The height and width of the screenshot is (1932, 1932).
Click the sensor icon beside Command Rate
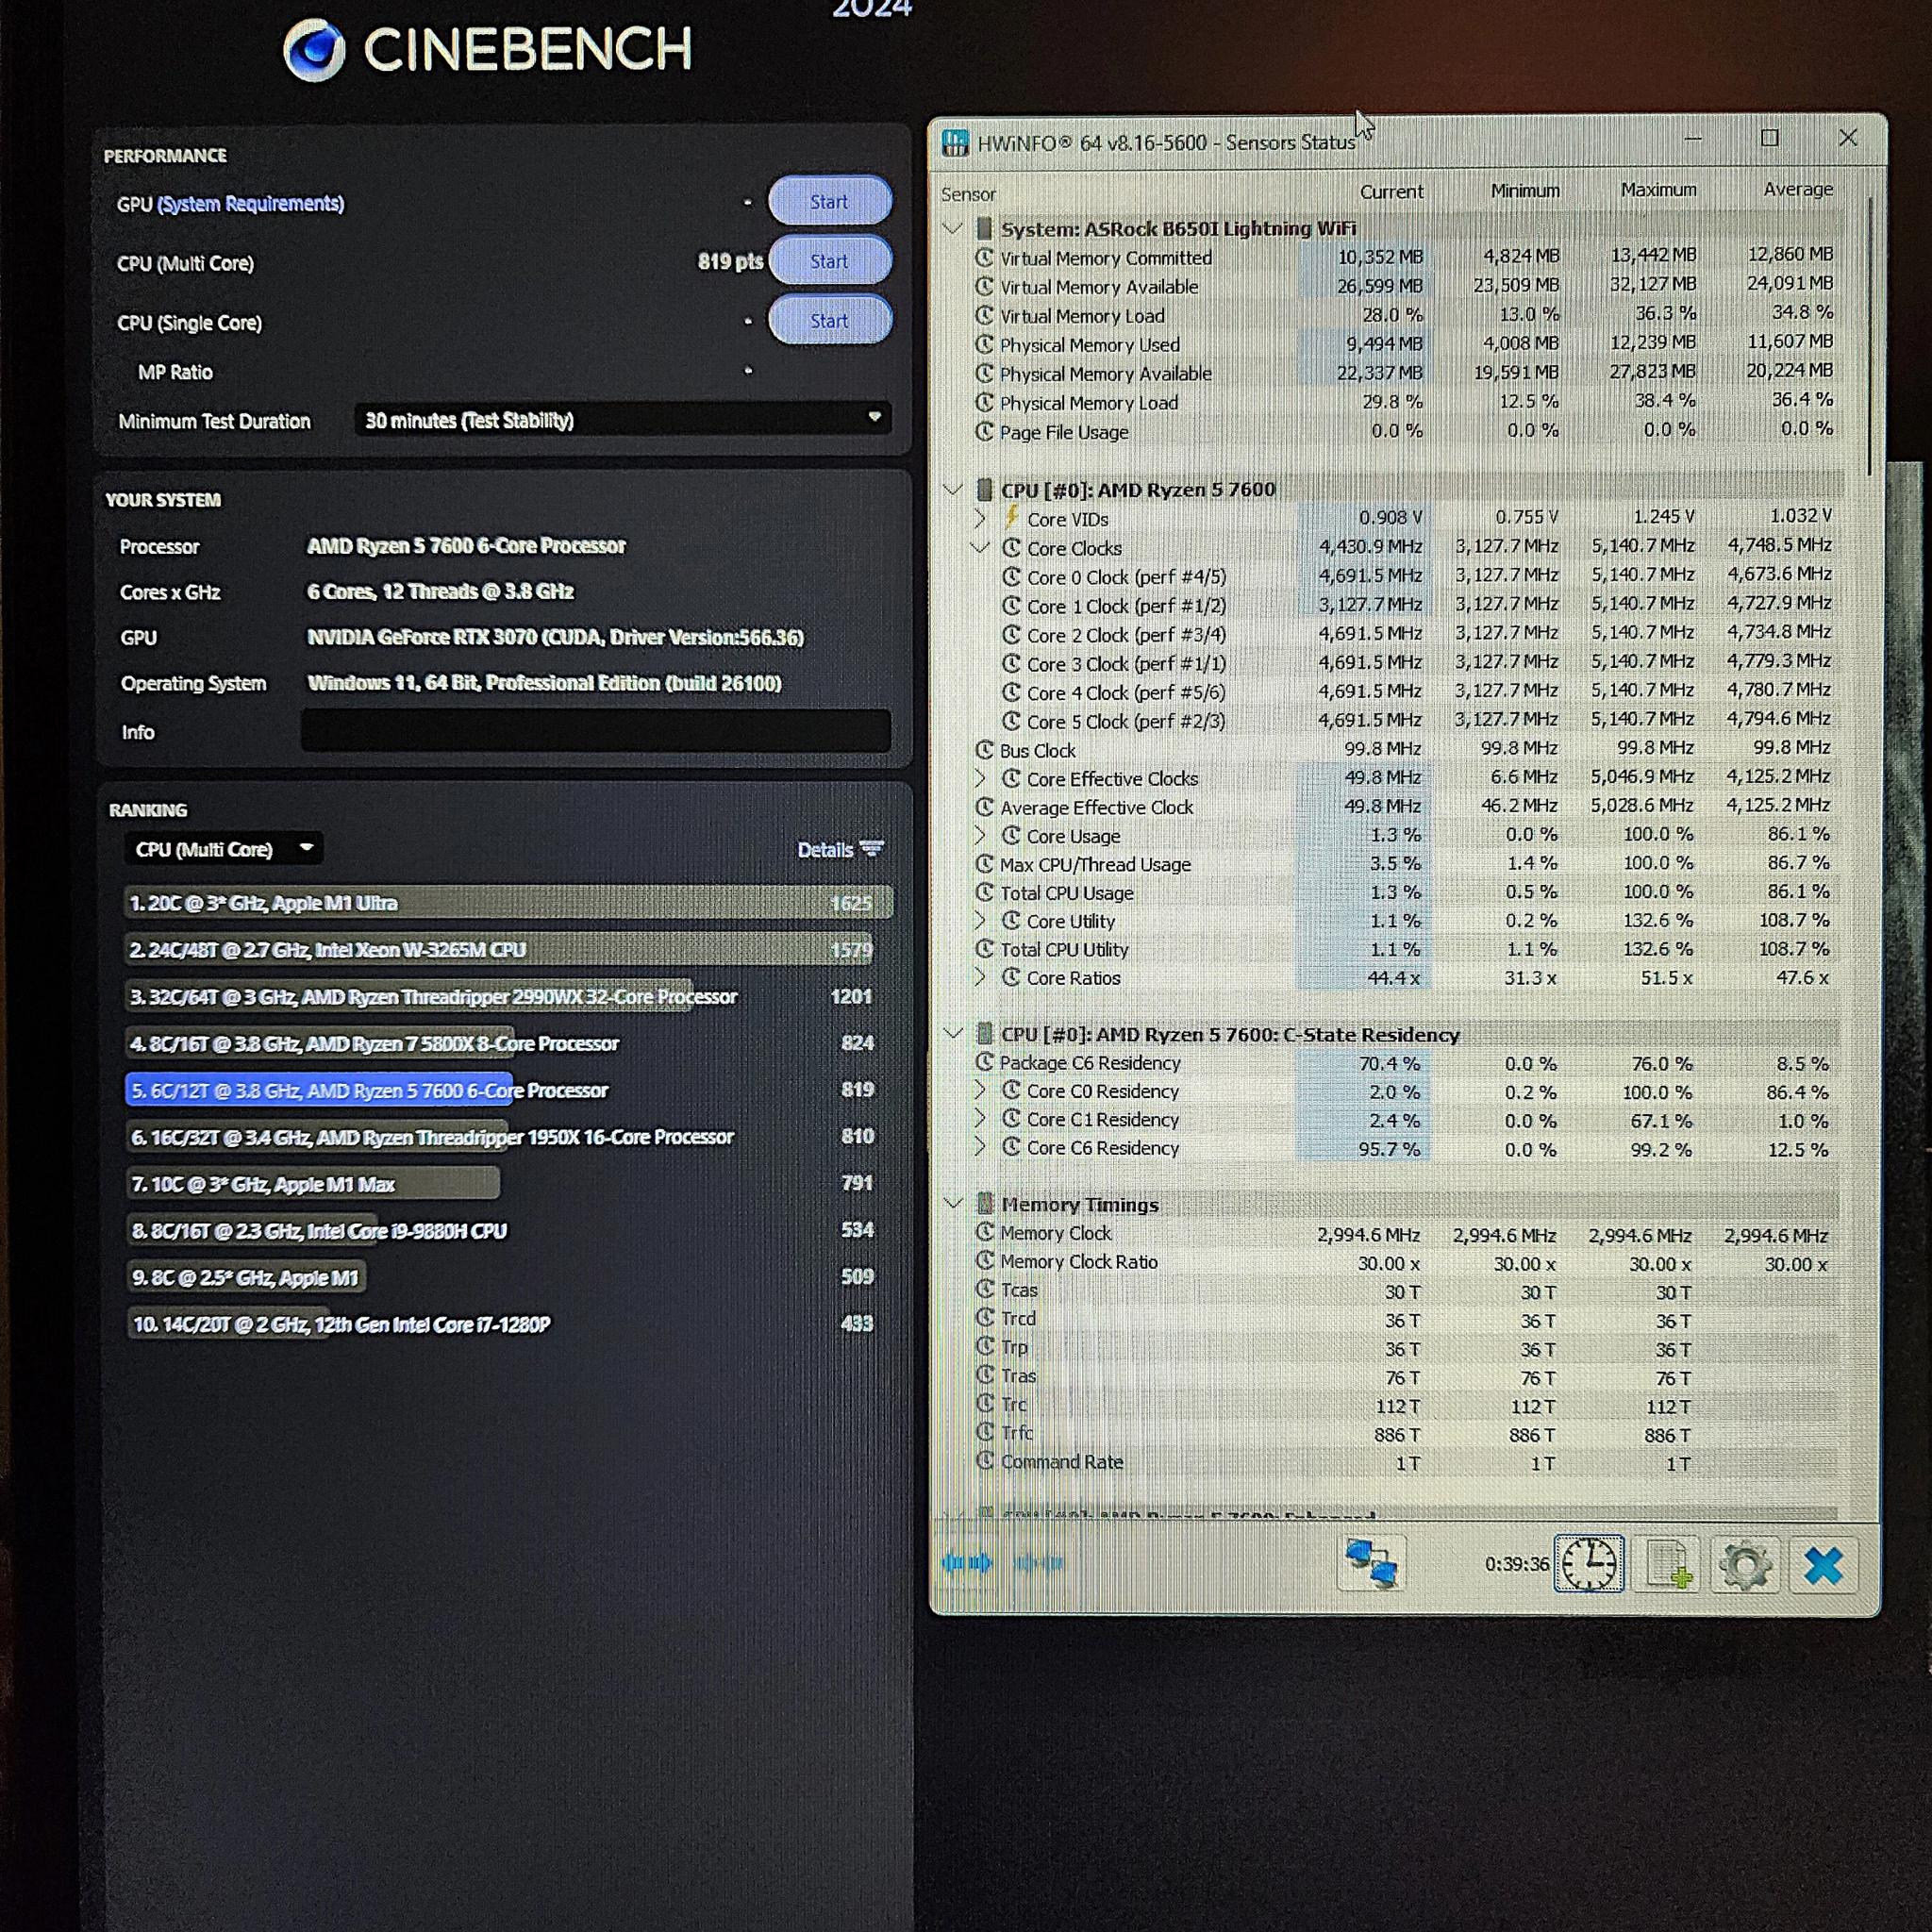pos(984,1461)
